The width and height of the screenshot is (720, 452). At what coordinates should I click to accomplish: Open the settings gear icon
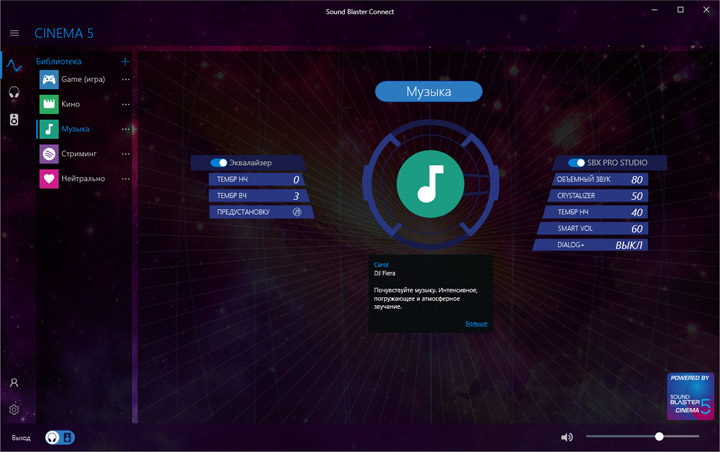[14, 409]
